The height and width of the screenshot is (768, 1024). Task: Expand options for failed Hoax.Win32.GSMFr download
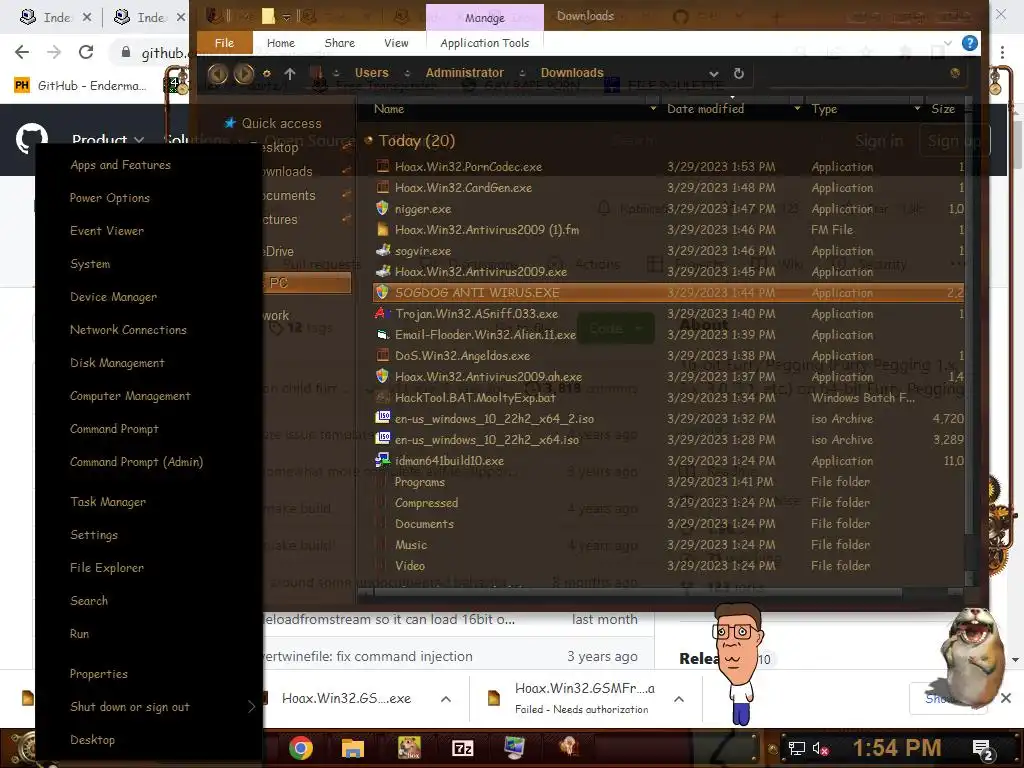point(679,699)
